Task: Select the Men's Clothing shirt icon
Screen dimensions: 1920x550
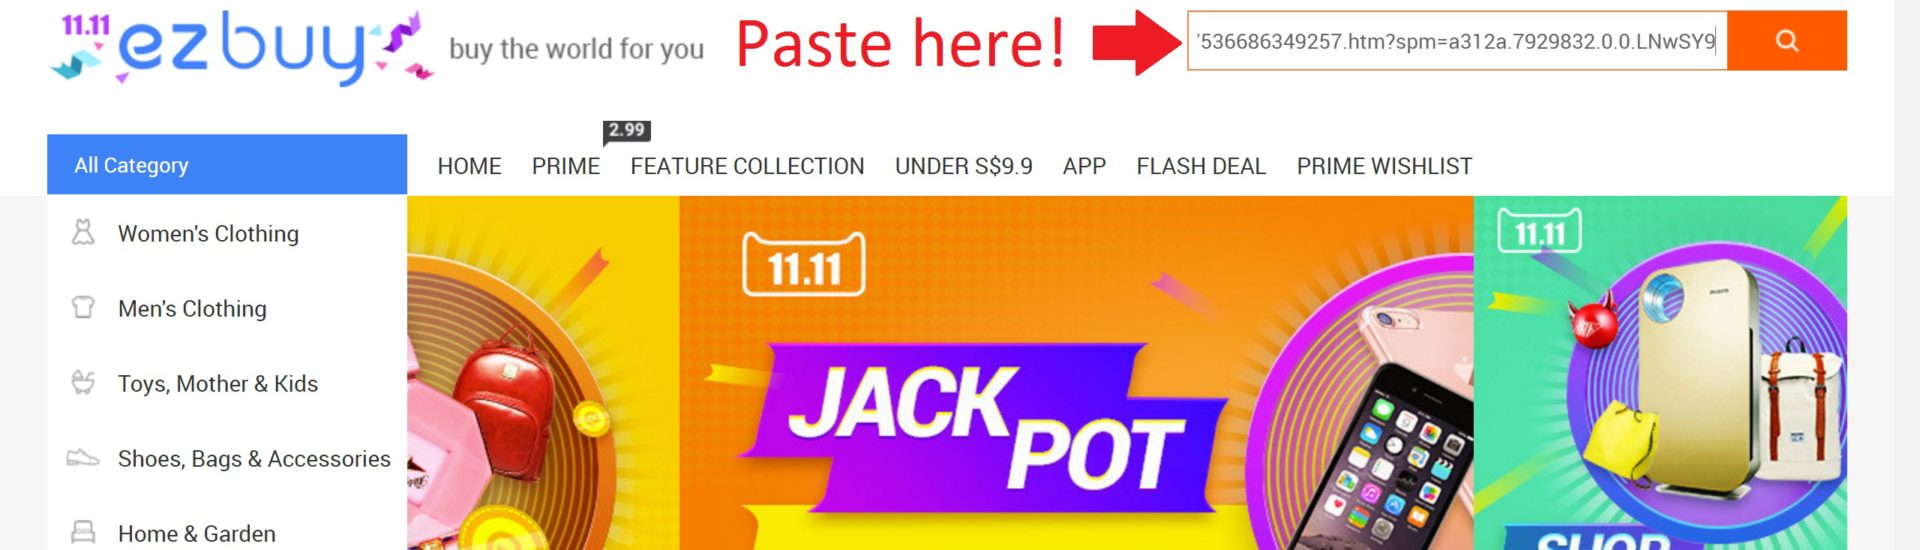Action: [83, 308]
